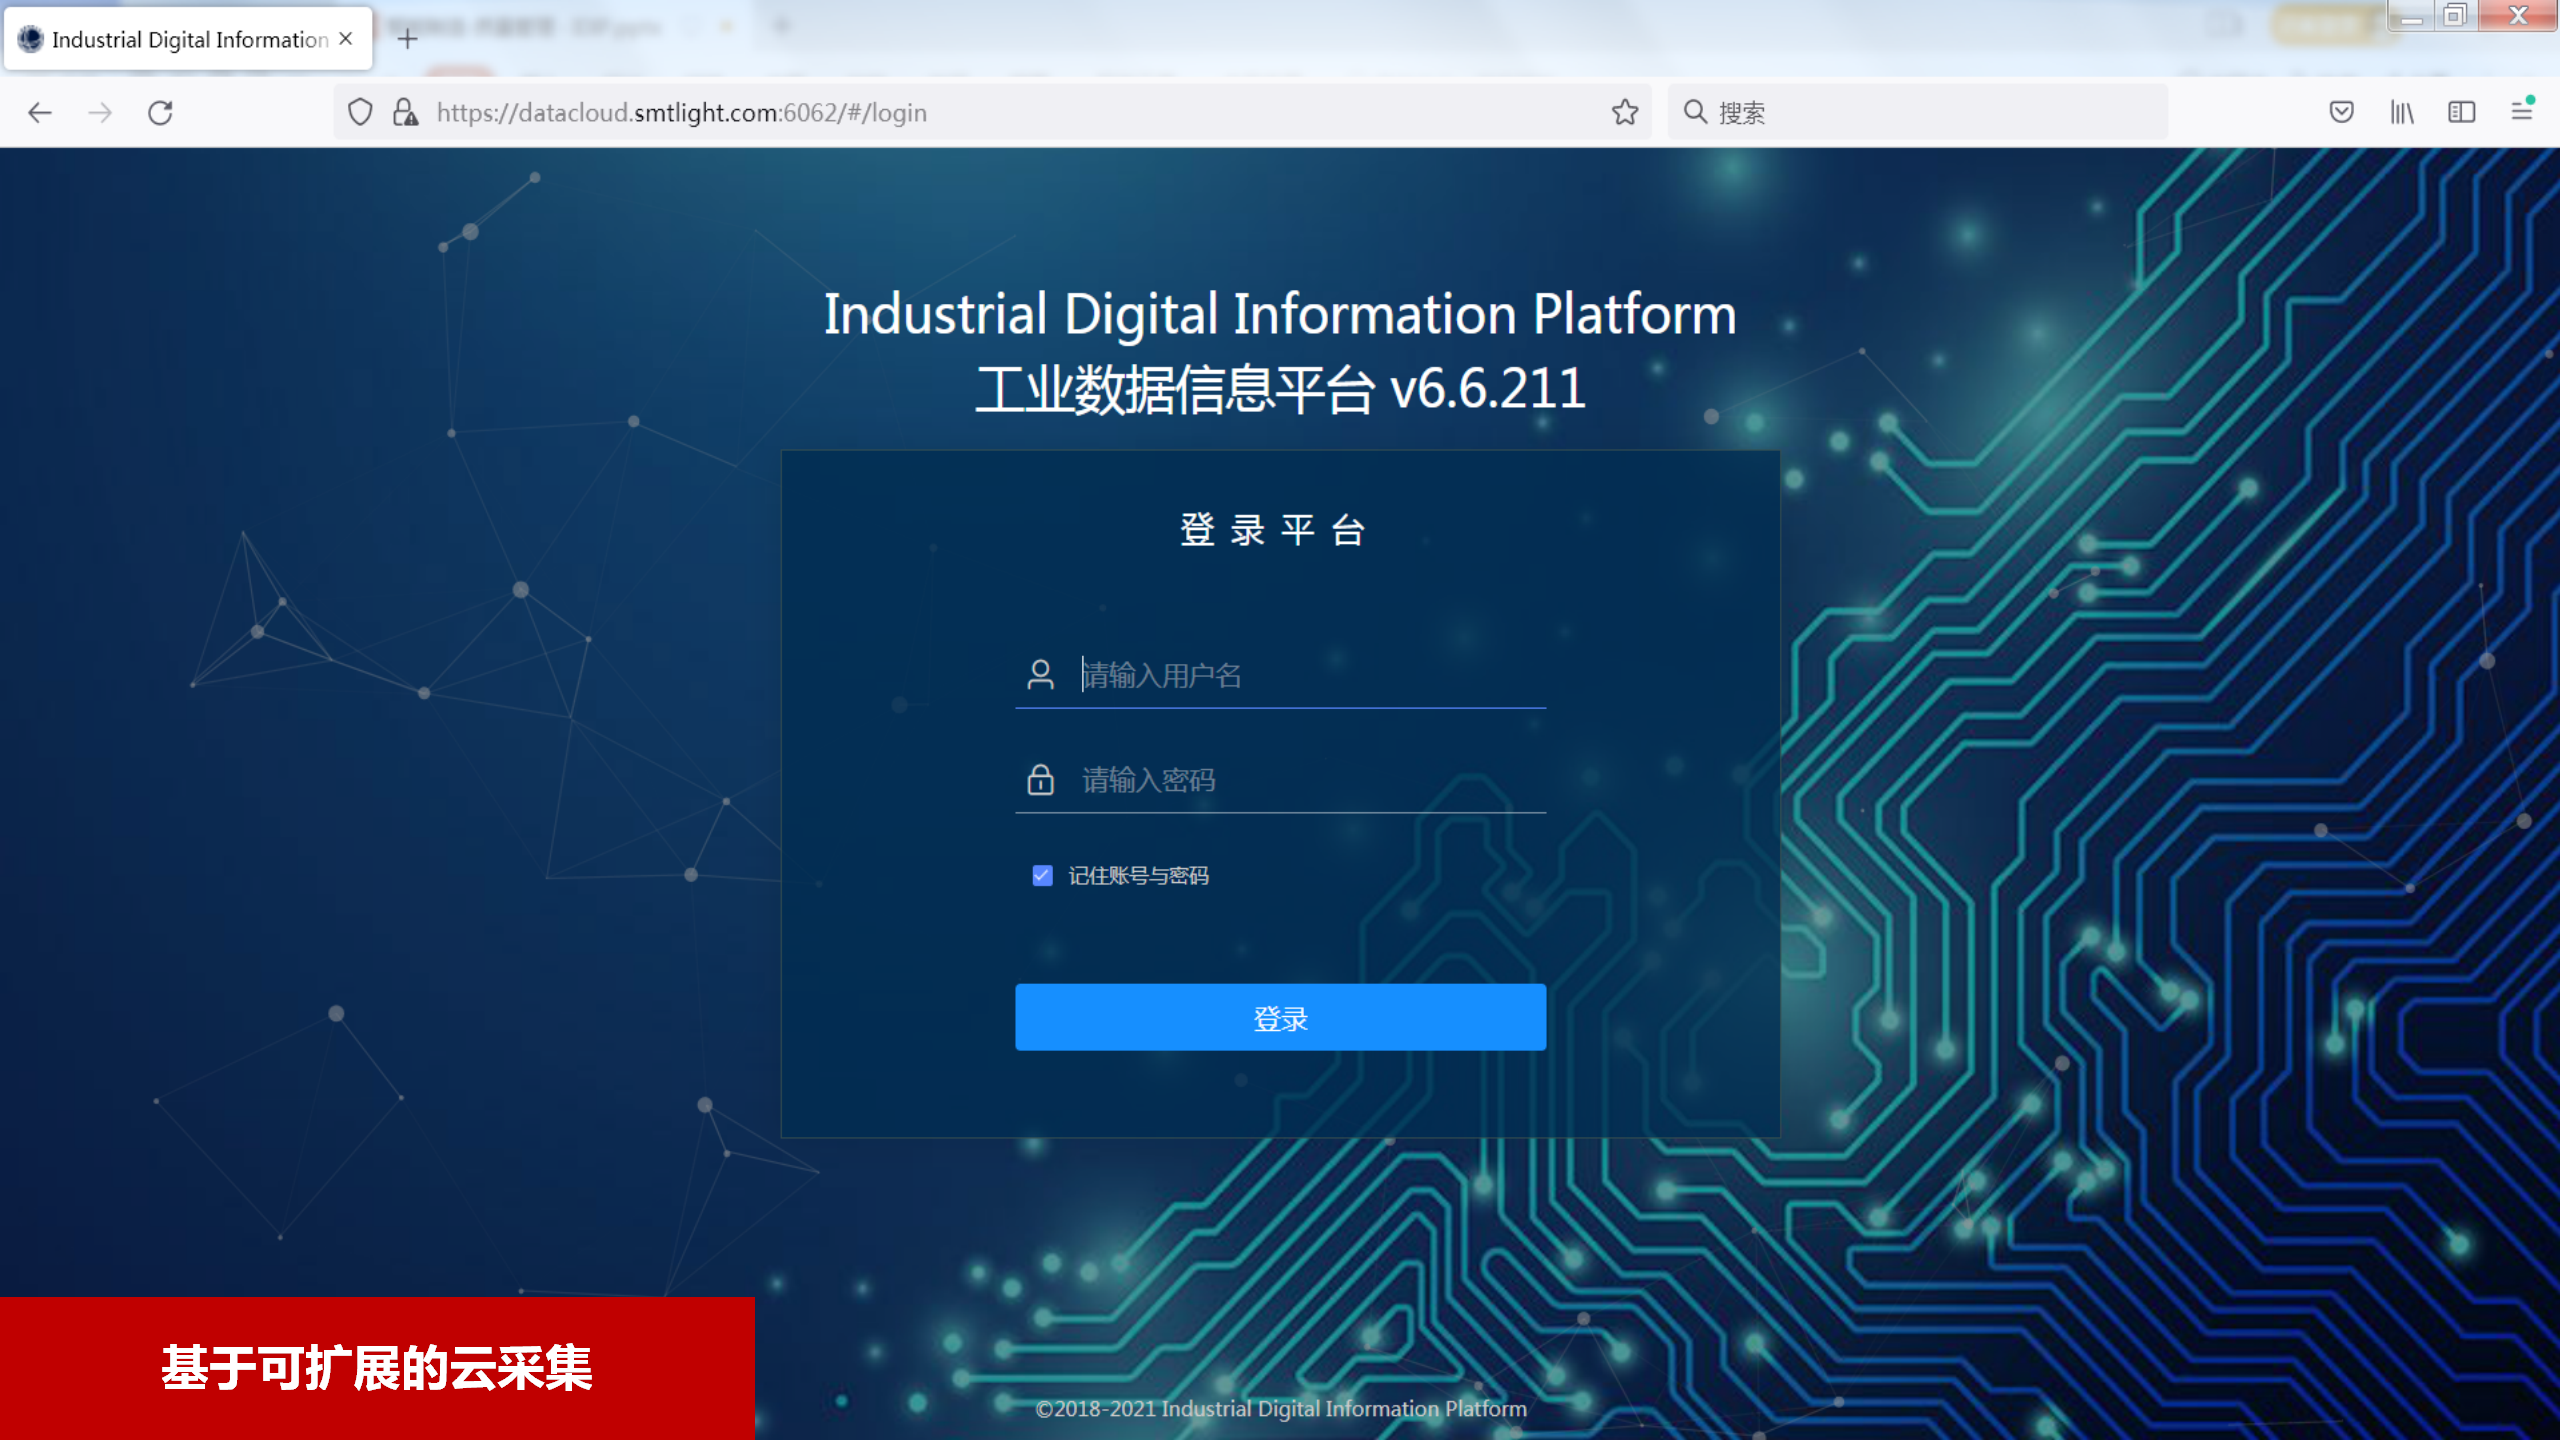Click the user avatar icon in form

coord(1040,675)
